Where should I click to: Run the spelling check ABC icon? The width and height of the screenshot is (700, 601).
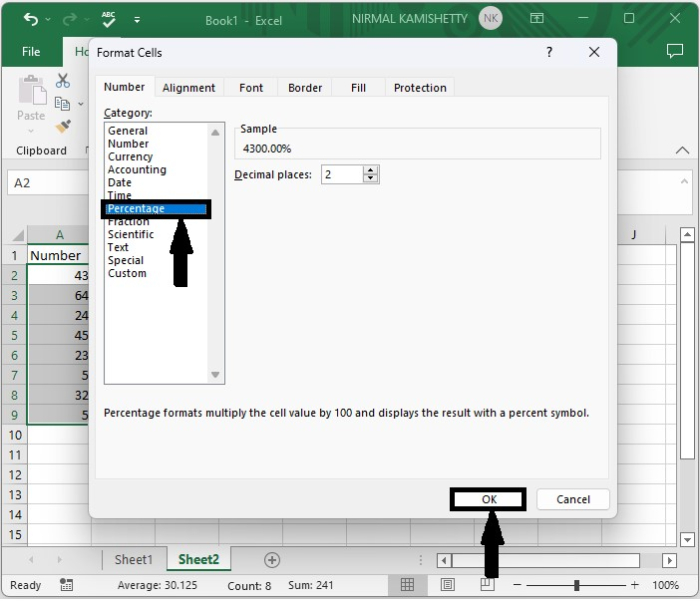108,19
